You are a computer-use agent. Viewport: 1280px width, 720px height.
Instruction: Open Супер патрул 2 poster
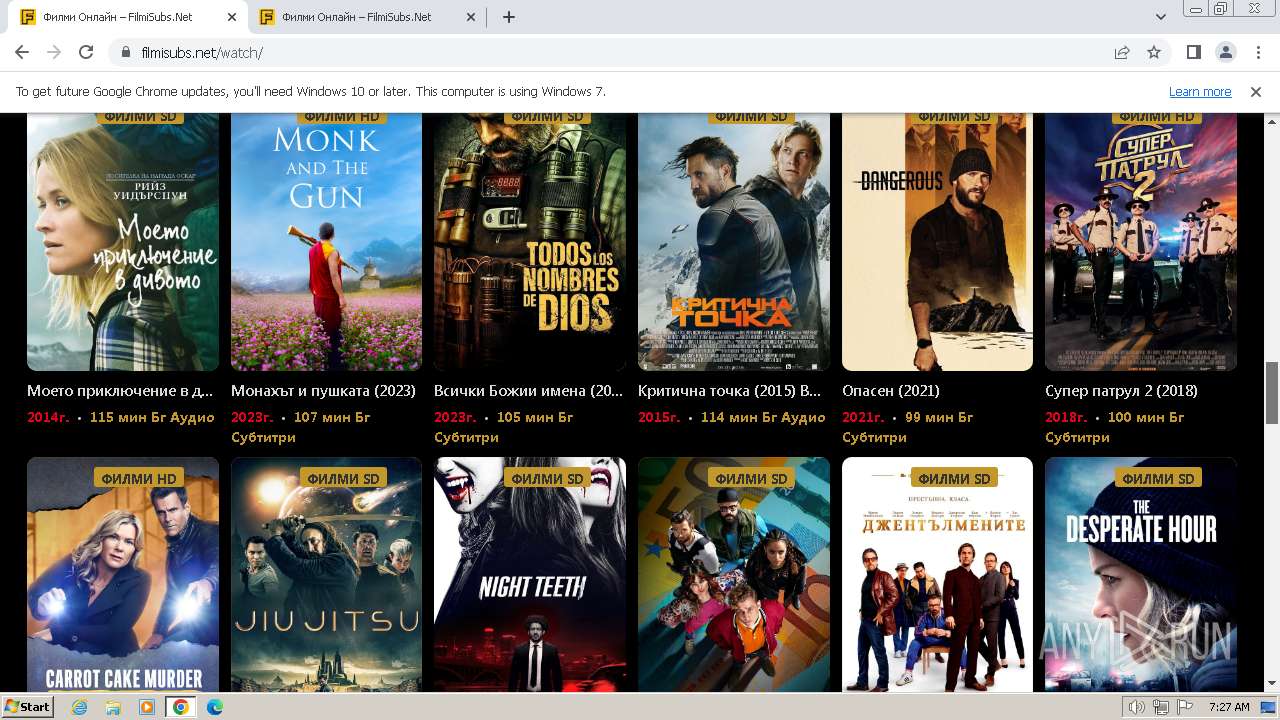(1141, 241)
